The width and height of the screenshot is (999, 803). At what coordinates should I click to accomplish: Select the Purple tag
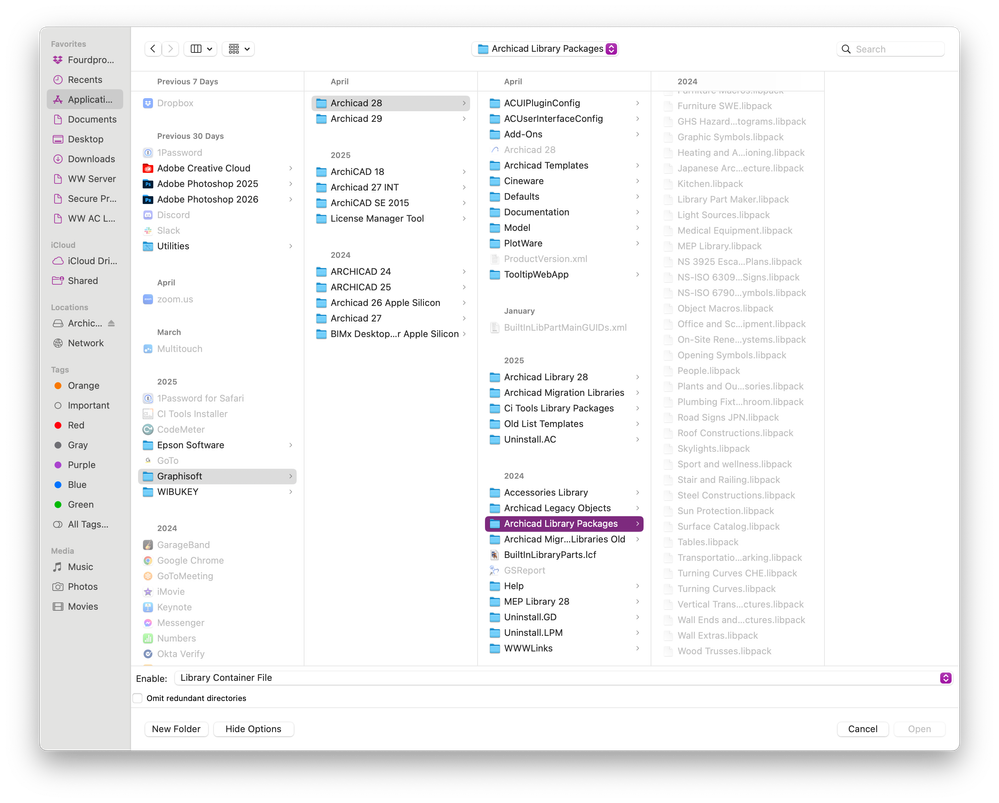(x=85, y=465)
